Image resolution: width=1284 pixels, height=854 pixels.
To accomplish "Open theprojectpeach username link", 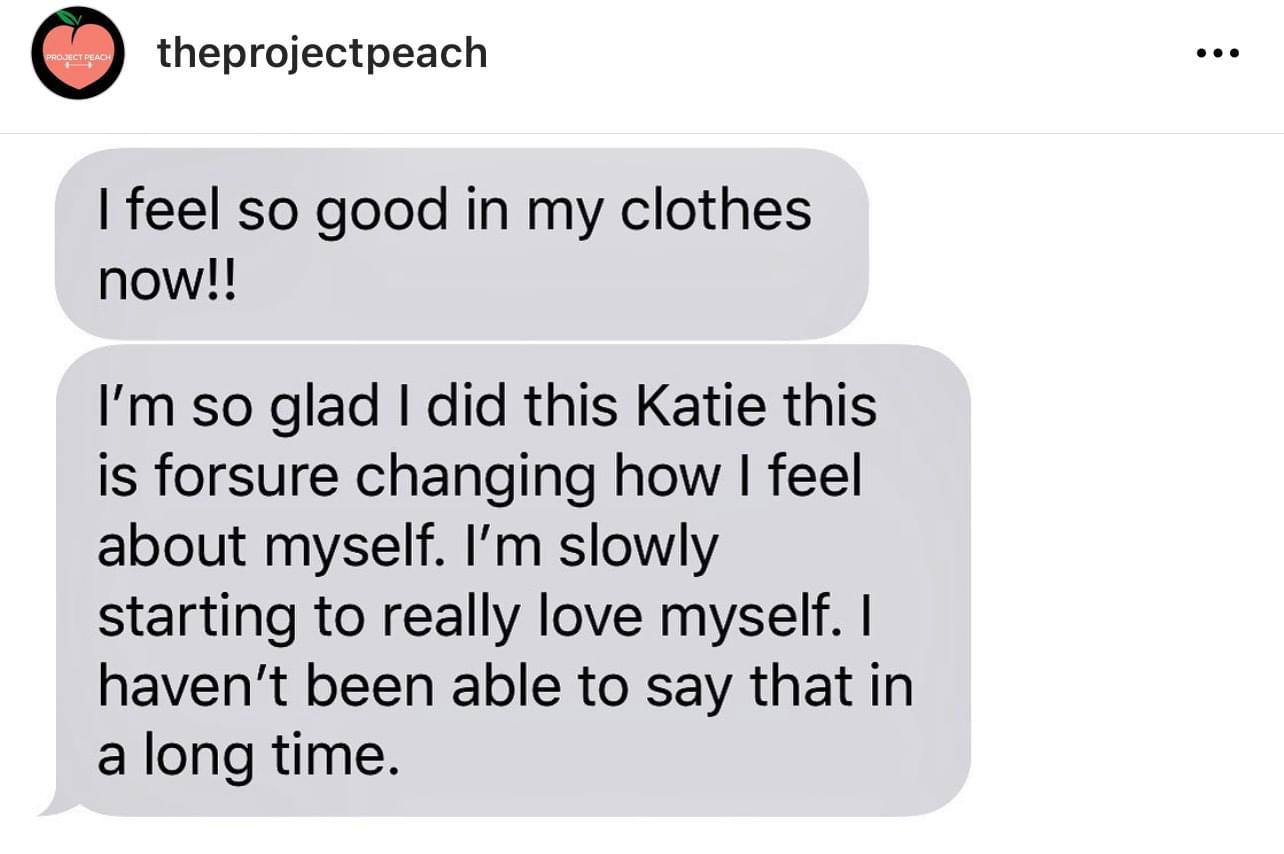I will (322, 53).
